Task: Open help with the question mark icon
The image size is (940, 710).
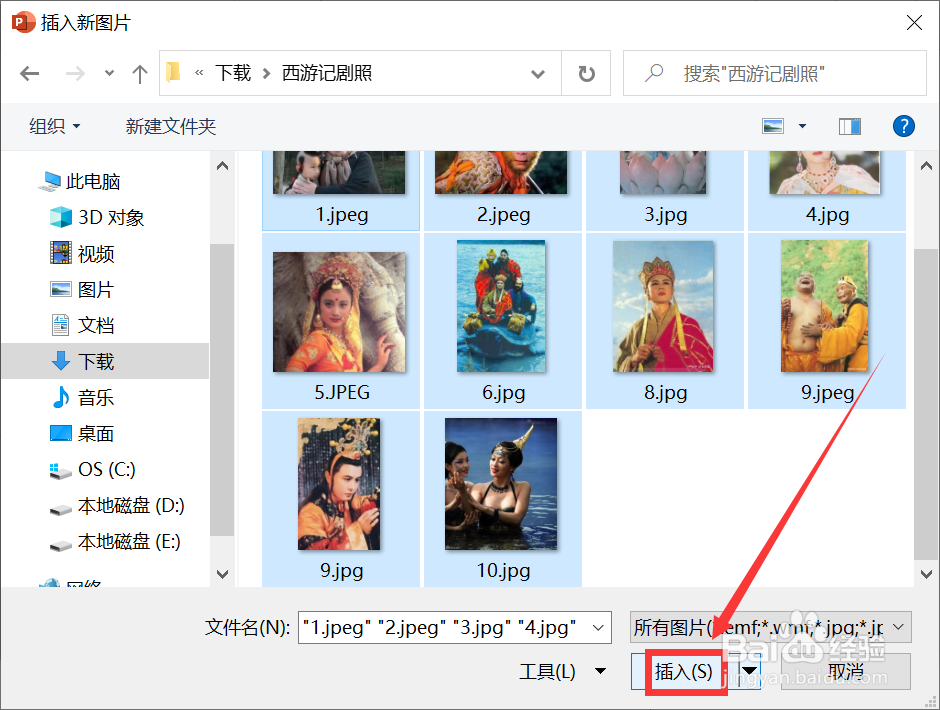Action: click(903, 126)
